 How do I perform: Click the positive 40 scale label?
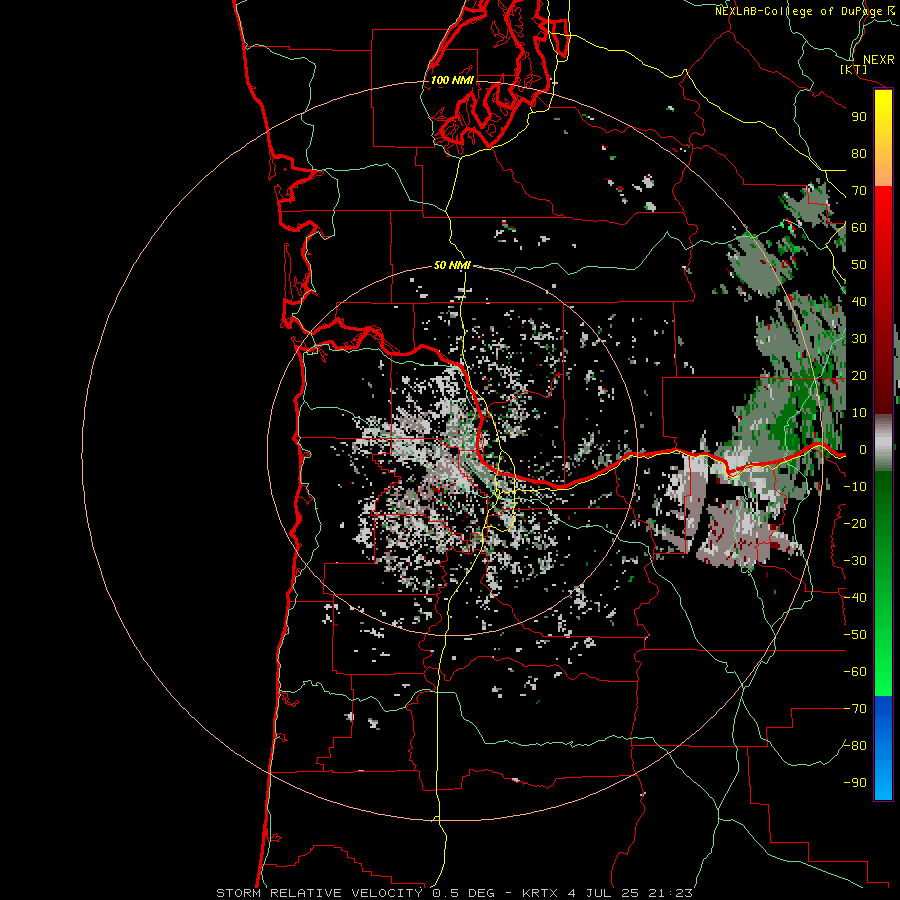pos(859,301)
